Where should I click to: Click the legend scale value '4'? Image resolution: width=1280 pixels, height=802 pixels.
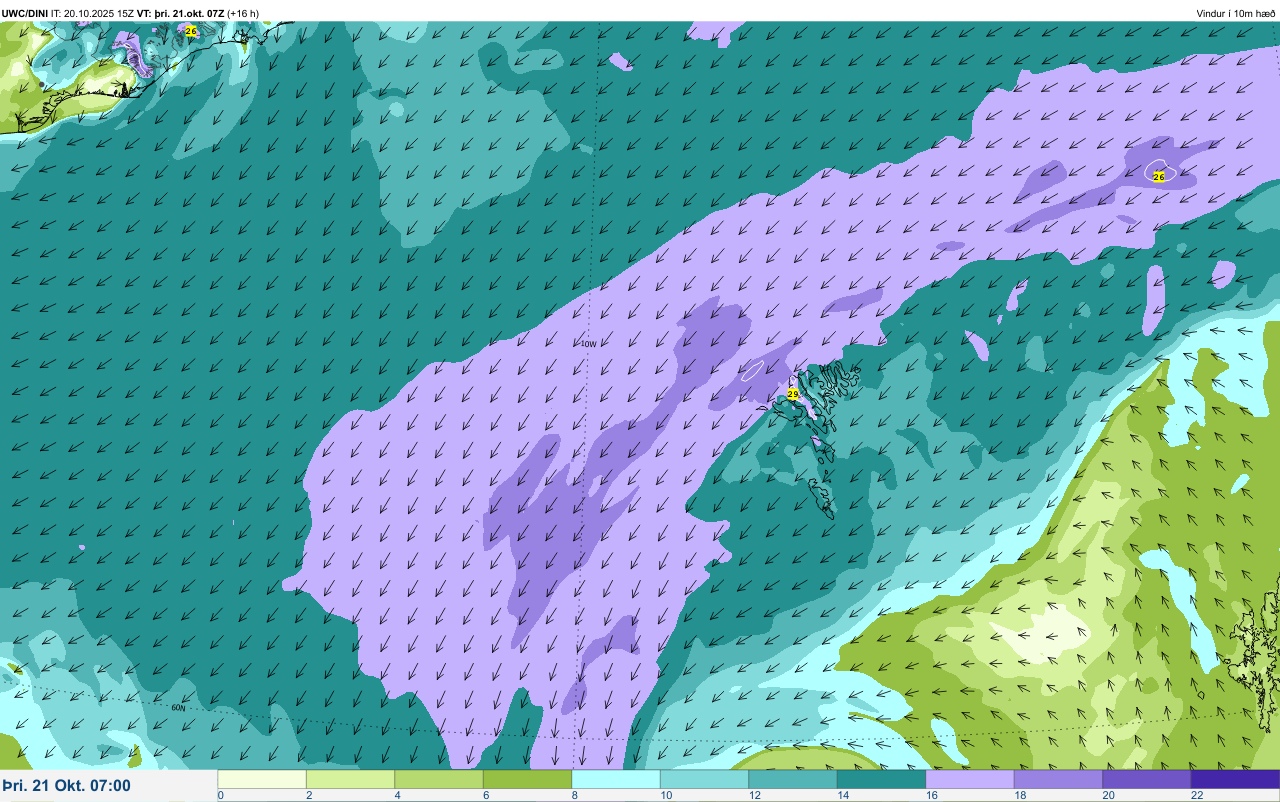point(397,795)
